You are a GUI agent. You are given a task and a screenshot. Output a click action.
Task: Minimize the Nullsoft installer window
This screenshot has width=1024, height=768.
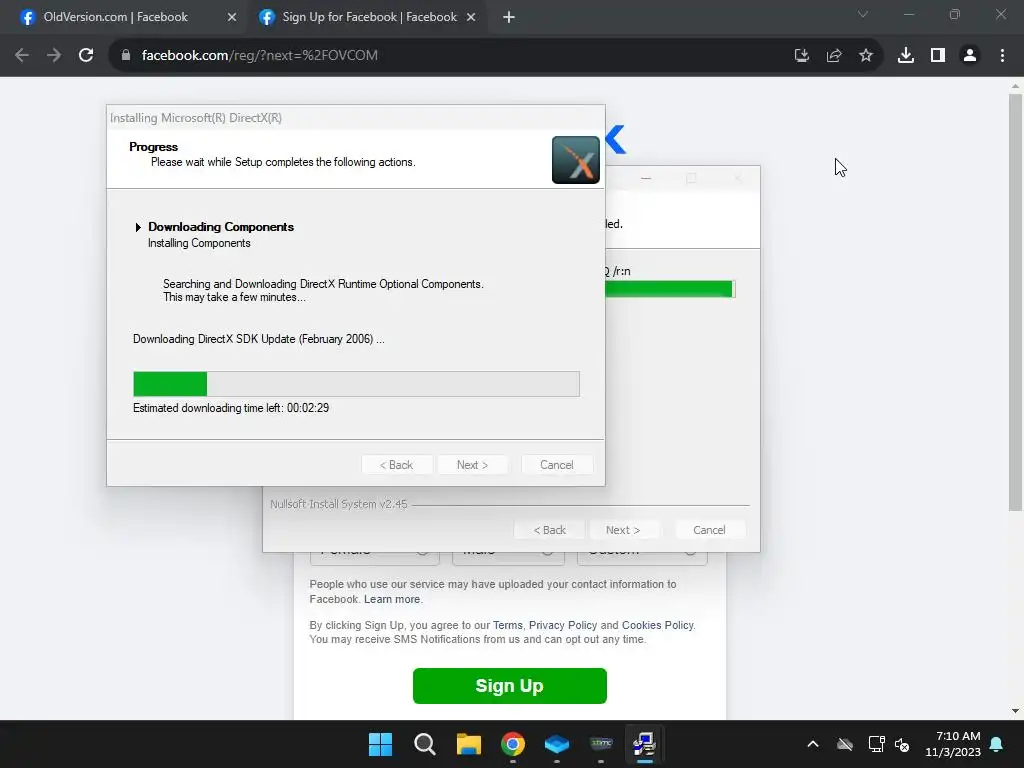(x=646, y=178)
